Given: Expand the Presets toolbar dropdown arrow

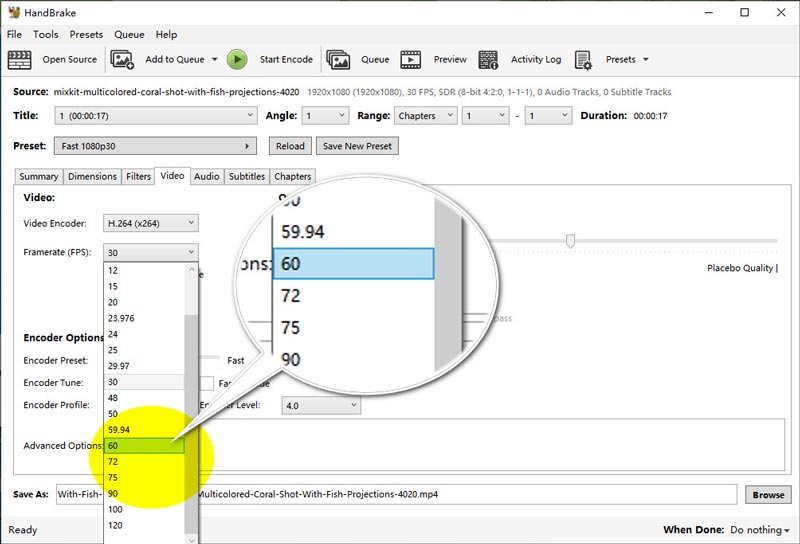Looking at the screenshot, I should [645, 60].
